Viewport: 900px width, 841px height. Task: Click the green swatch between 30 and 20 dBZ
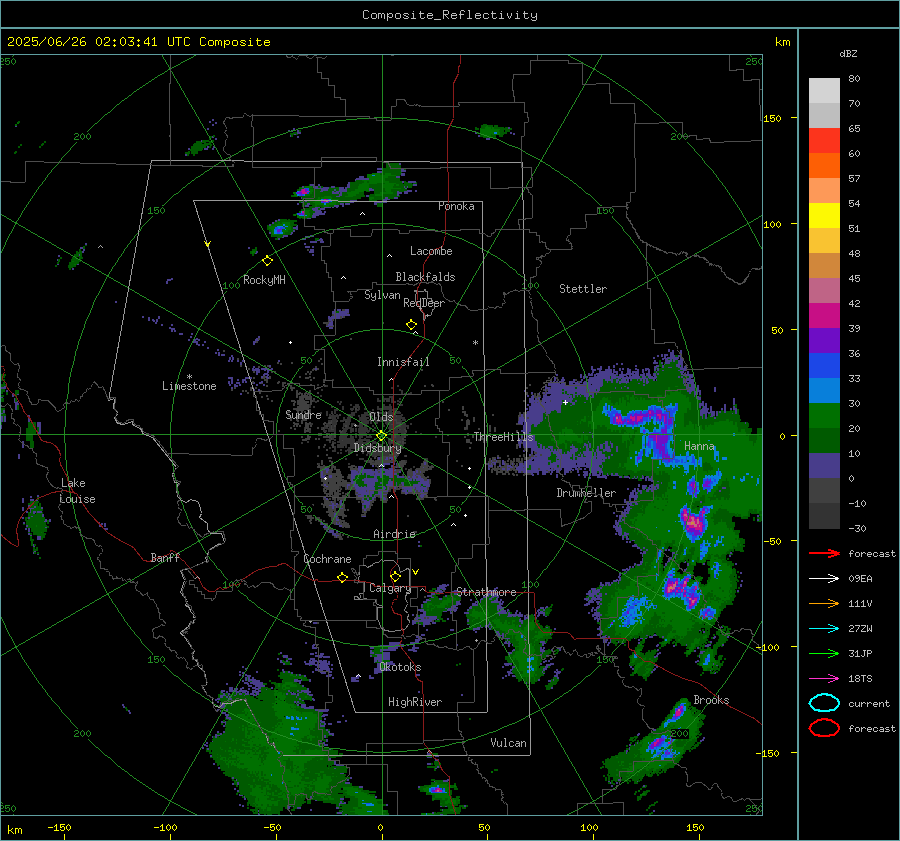[x=824, y=416]
